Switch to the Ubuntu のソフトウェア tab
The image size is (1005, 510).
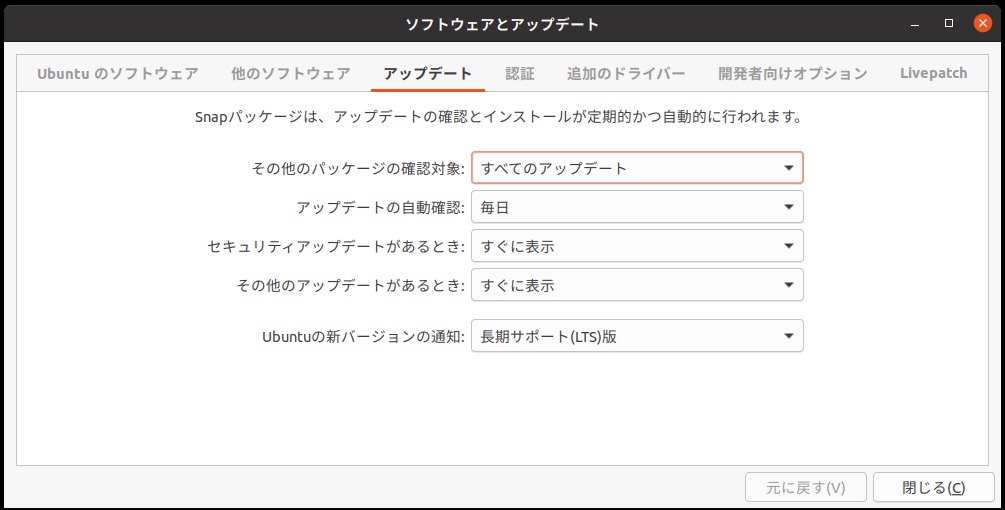pyautogui.click(x=117, y=74)
